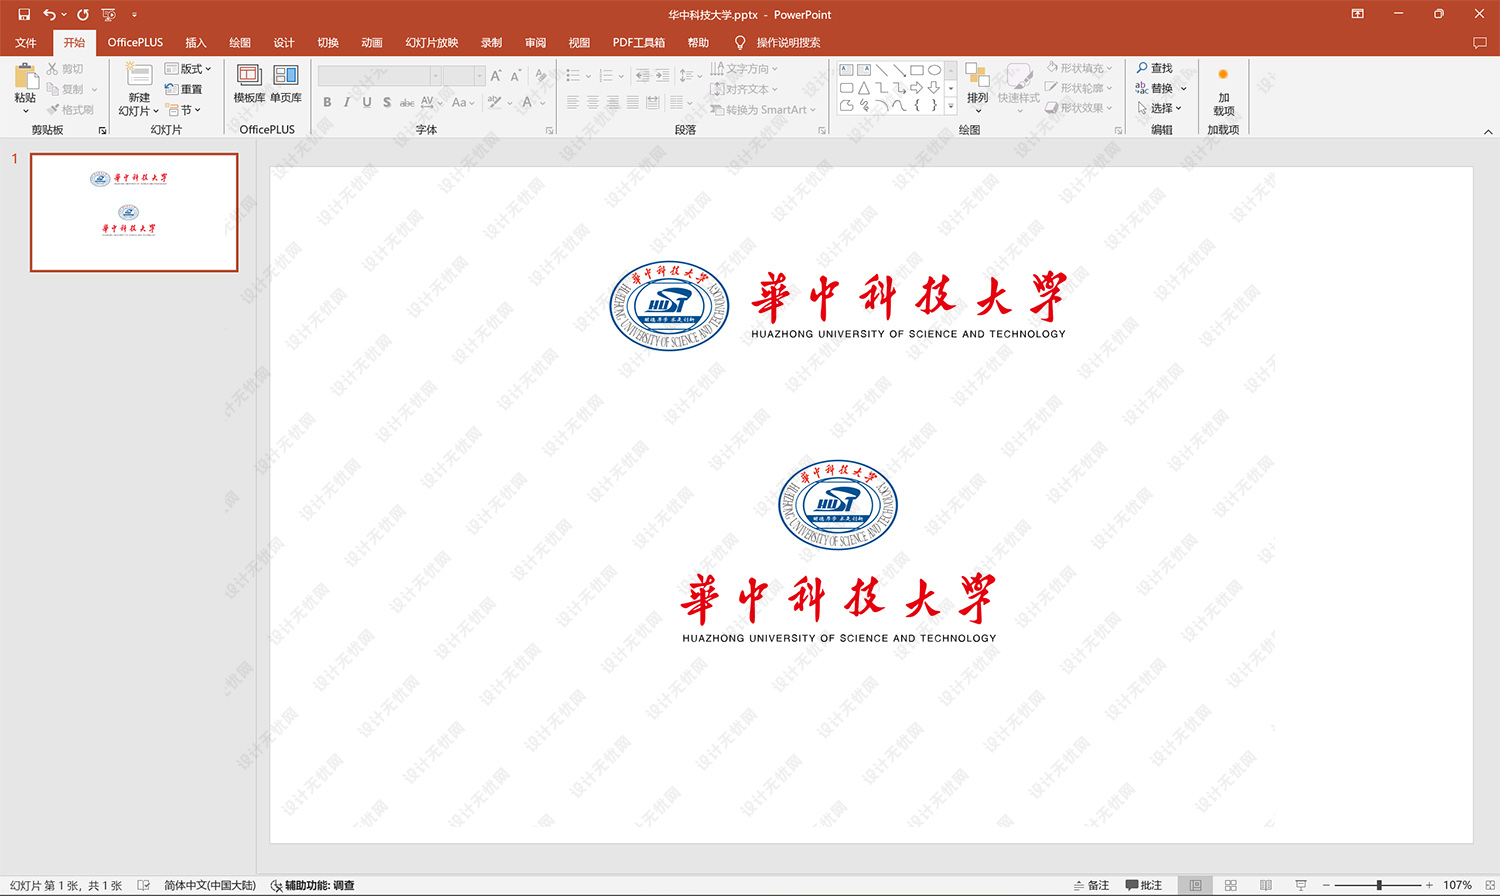This screenshot has width=1500, height=896.
Task: Switch to Slide Sorter view
Action: (1231, 885)
